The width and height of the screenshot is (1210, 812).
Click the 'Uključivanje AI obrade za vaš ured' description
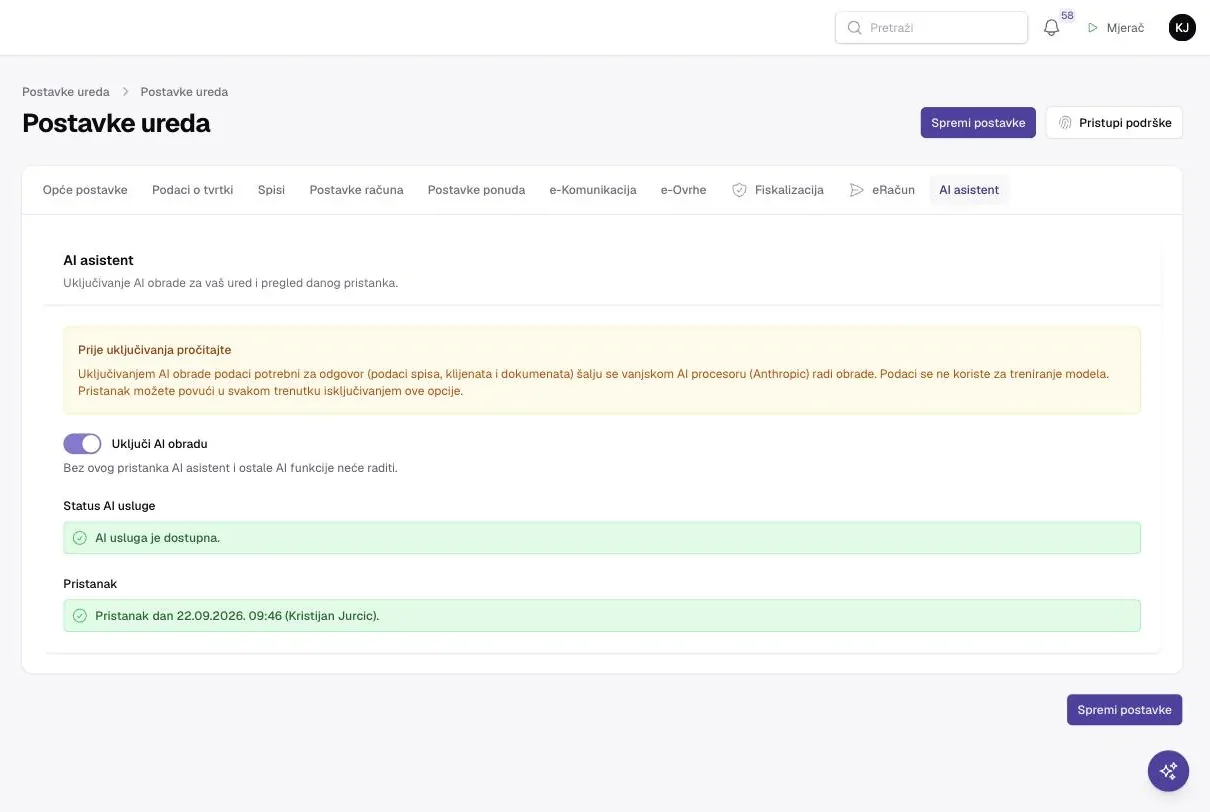click(230, 283)
